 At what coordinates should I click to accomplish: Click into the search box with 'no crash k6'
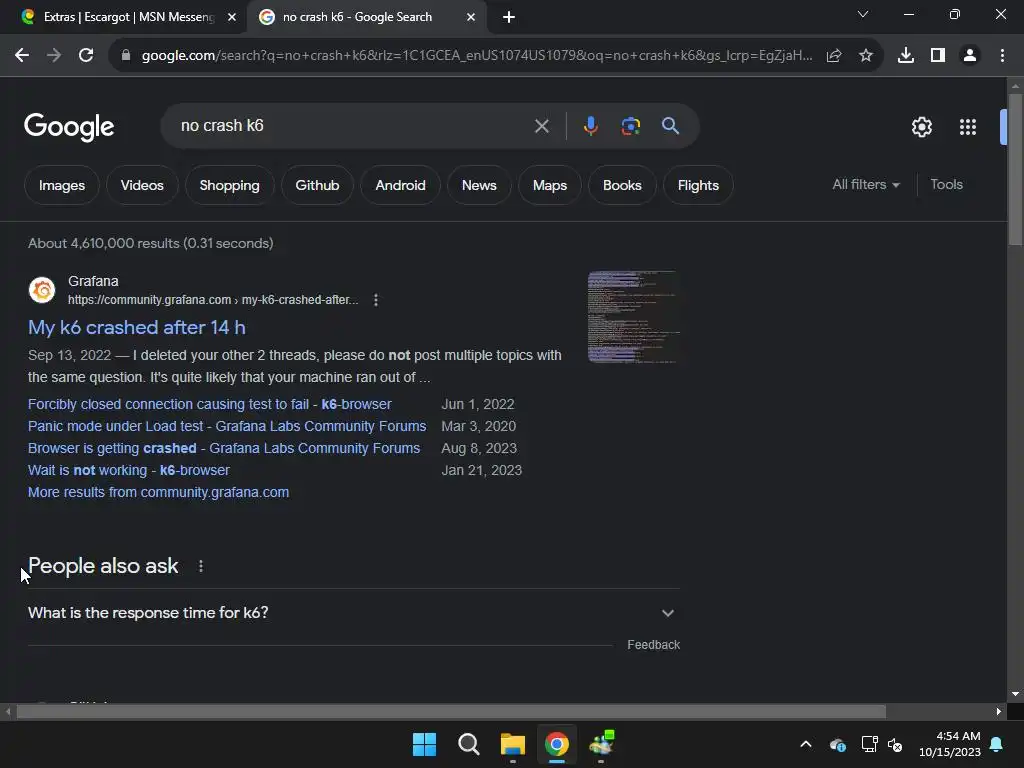coord(353,126)
